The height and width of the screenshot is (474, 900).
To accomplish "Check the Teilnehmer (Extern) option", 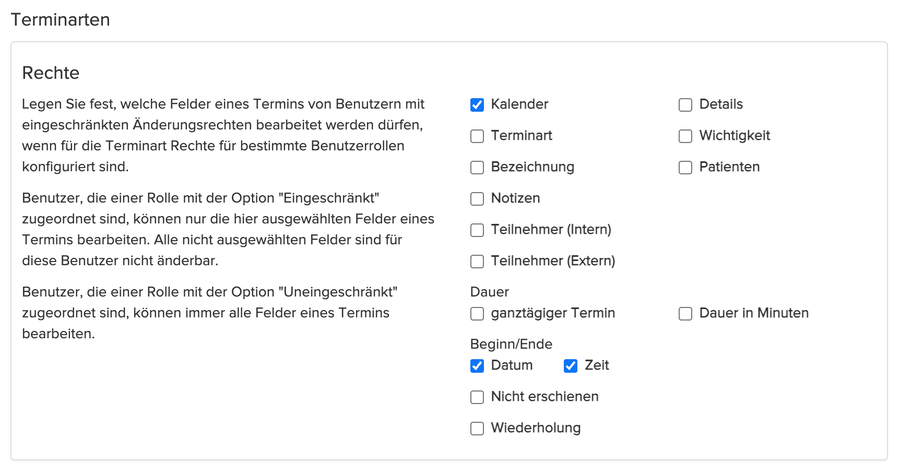I will click(477, 262).
